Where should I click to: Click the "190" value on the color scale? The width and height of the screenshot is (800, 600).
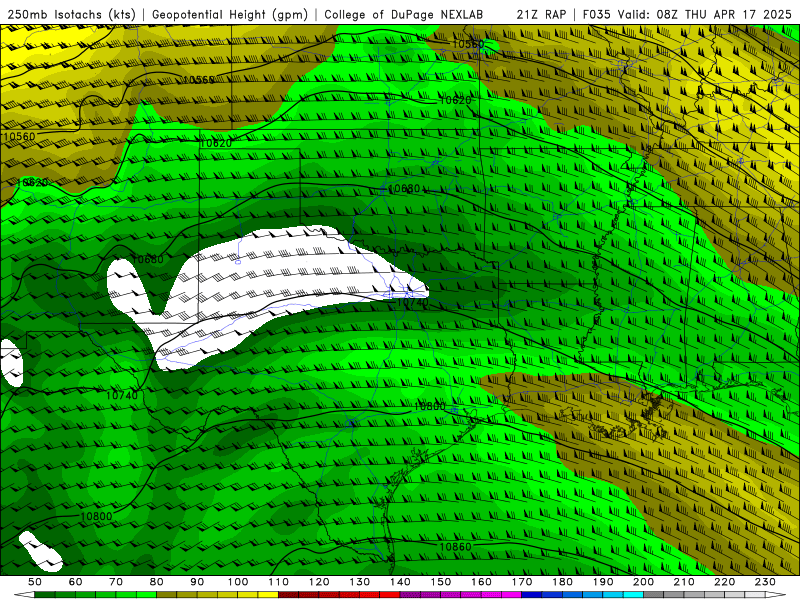603,582
